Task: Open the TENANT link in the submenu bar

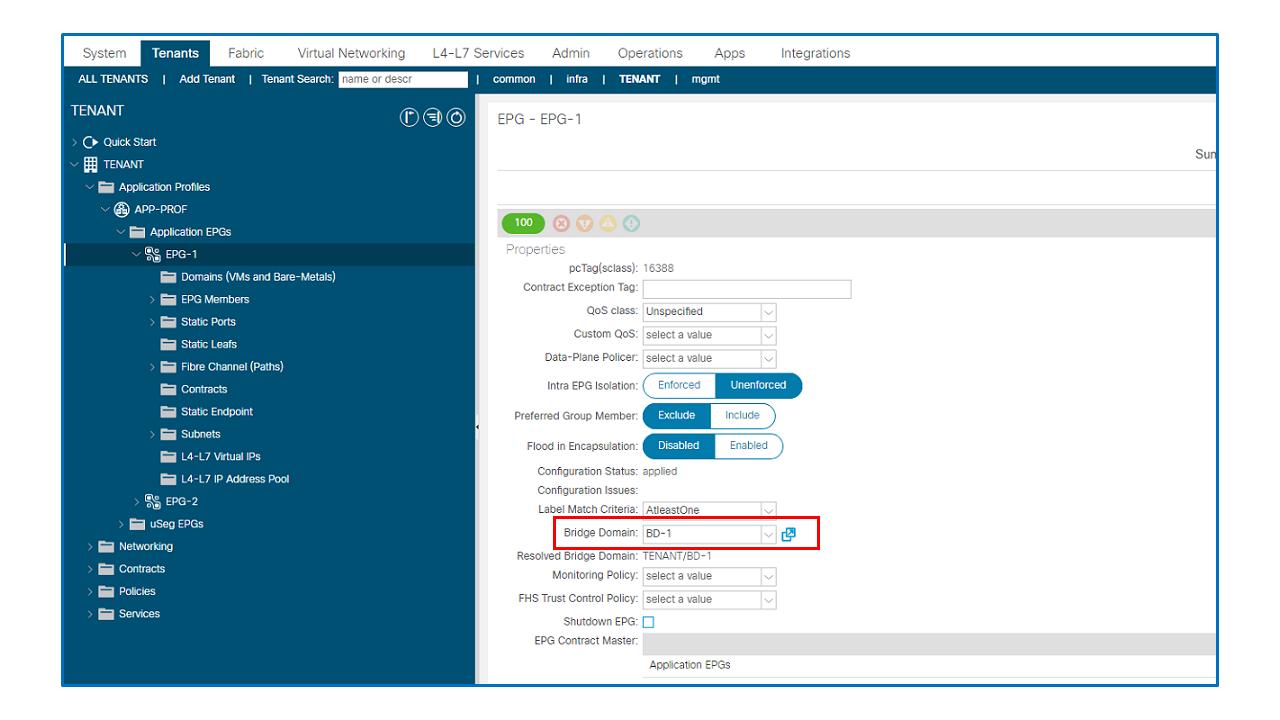Action: (640, 79)
